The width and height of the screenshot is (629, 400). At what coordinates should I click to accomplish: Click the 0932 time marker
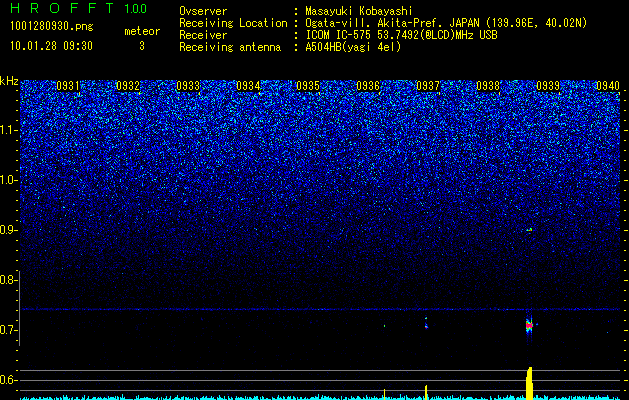pos(128,86)
